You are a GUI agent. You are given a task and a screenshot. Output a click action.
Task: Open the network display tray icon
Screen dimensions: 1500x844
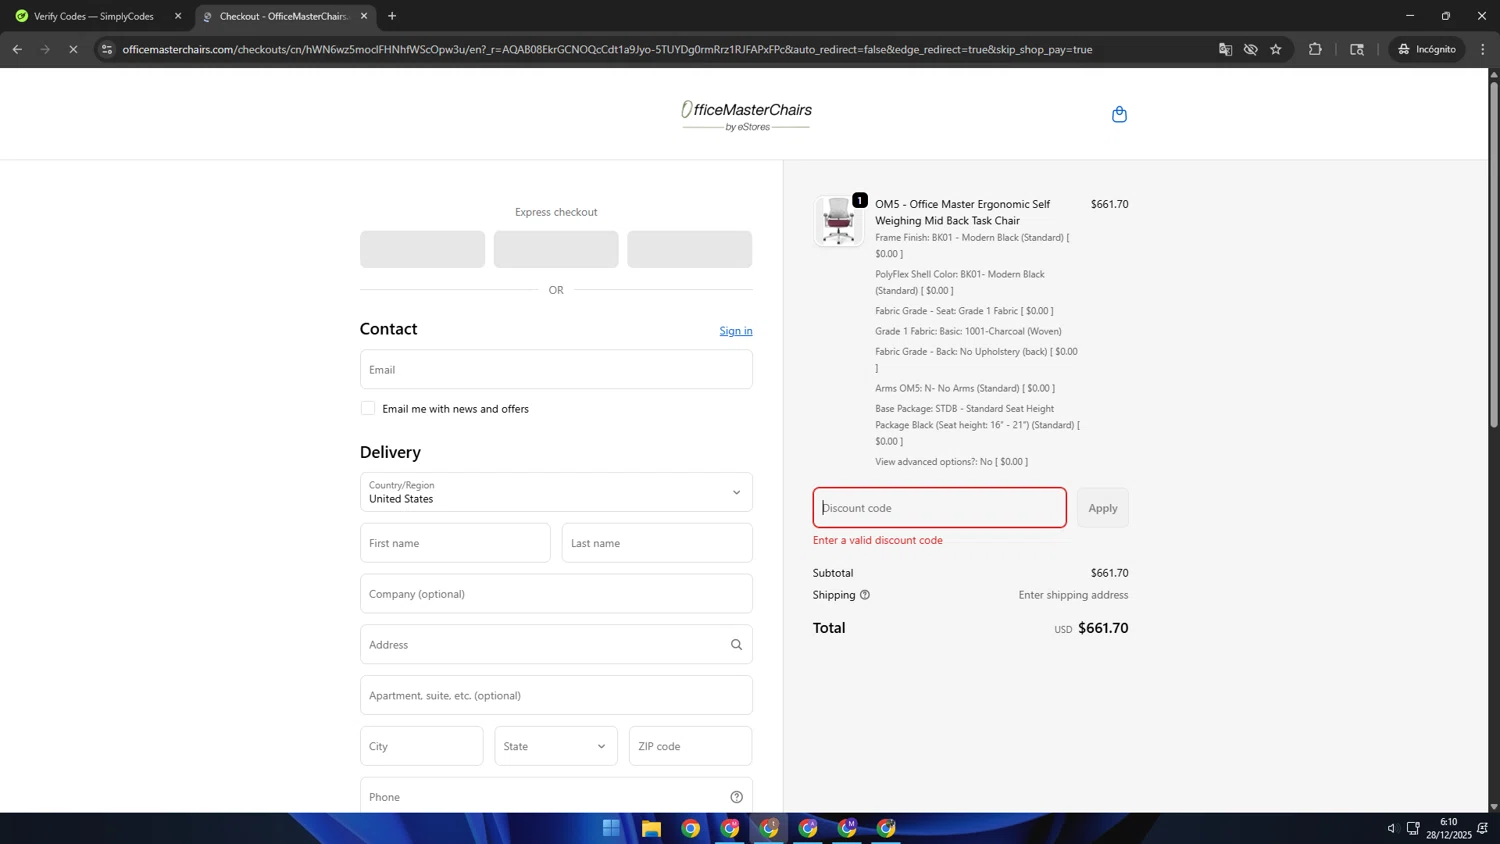pos(1413,828)
